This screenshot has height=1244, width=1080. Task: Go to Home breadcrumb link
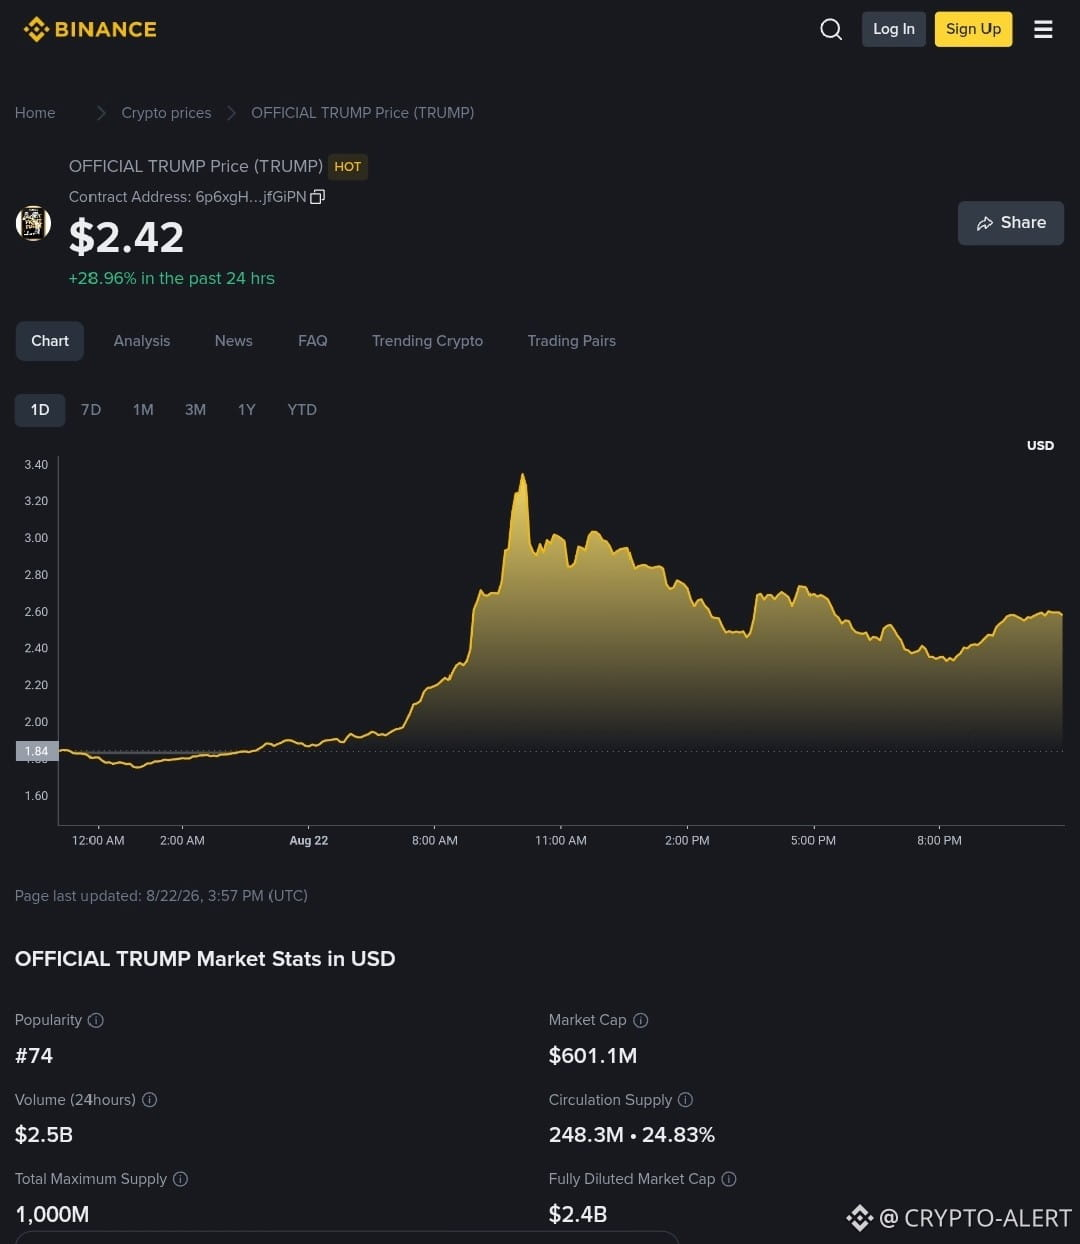[35, 113]
